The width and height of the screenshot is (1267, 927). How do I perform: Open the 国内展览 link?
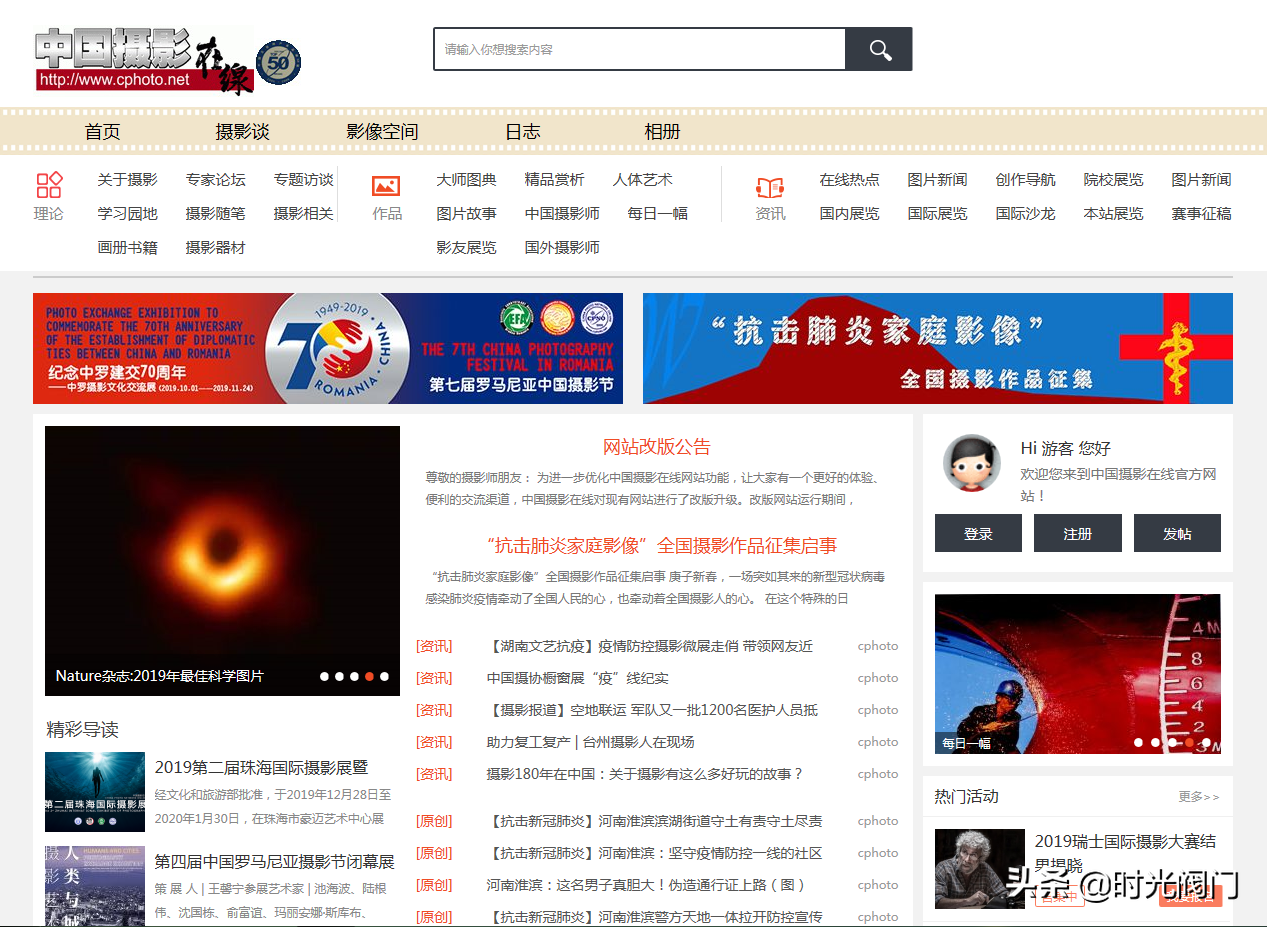849,214
